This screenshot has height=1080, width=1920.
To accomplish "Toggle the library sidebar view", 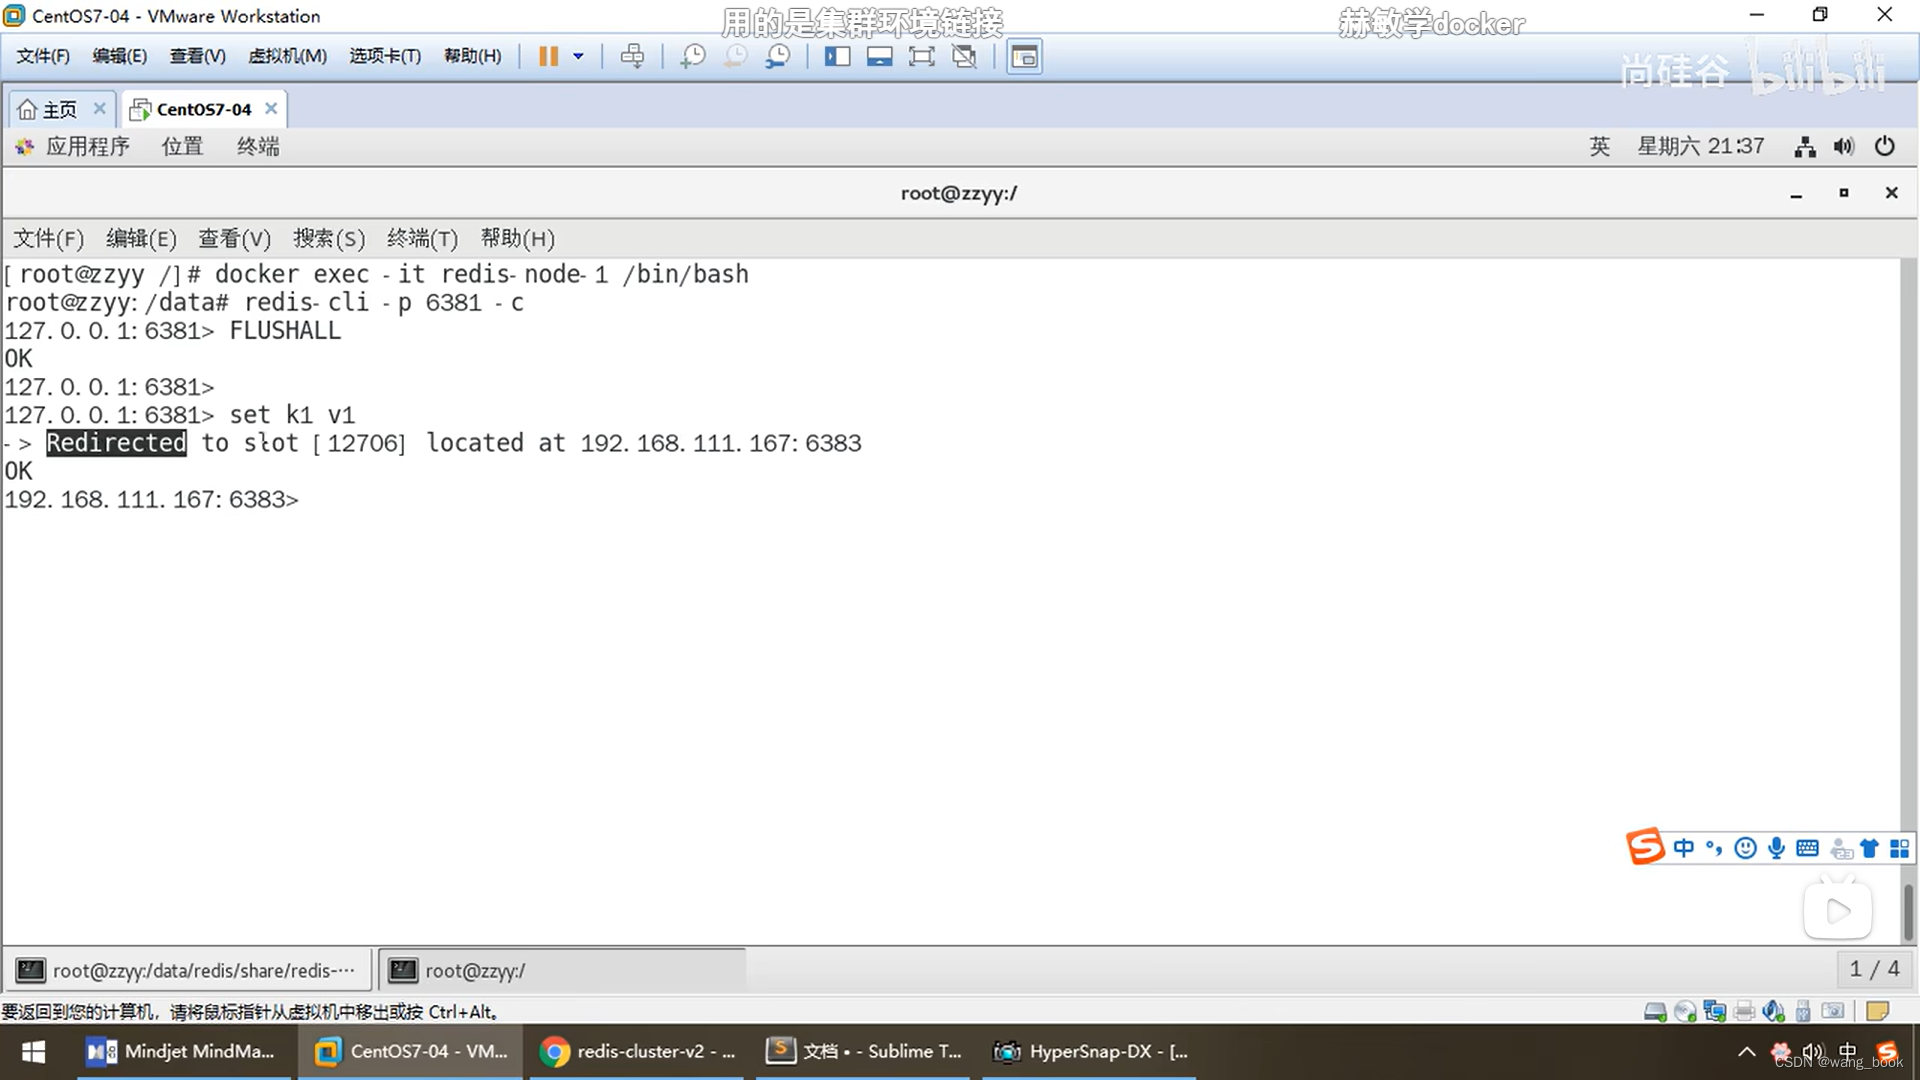I will coord(837,56).
